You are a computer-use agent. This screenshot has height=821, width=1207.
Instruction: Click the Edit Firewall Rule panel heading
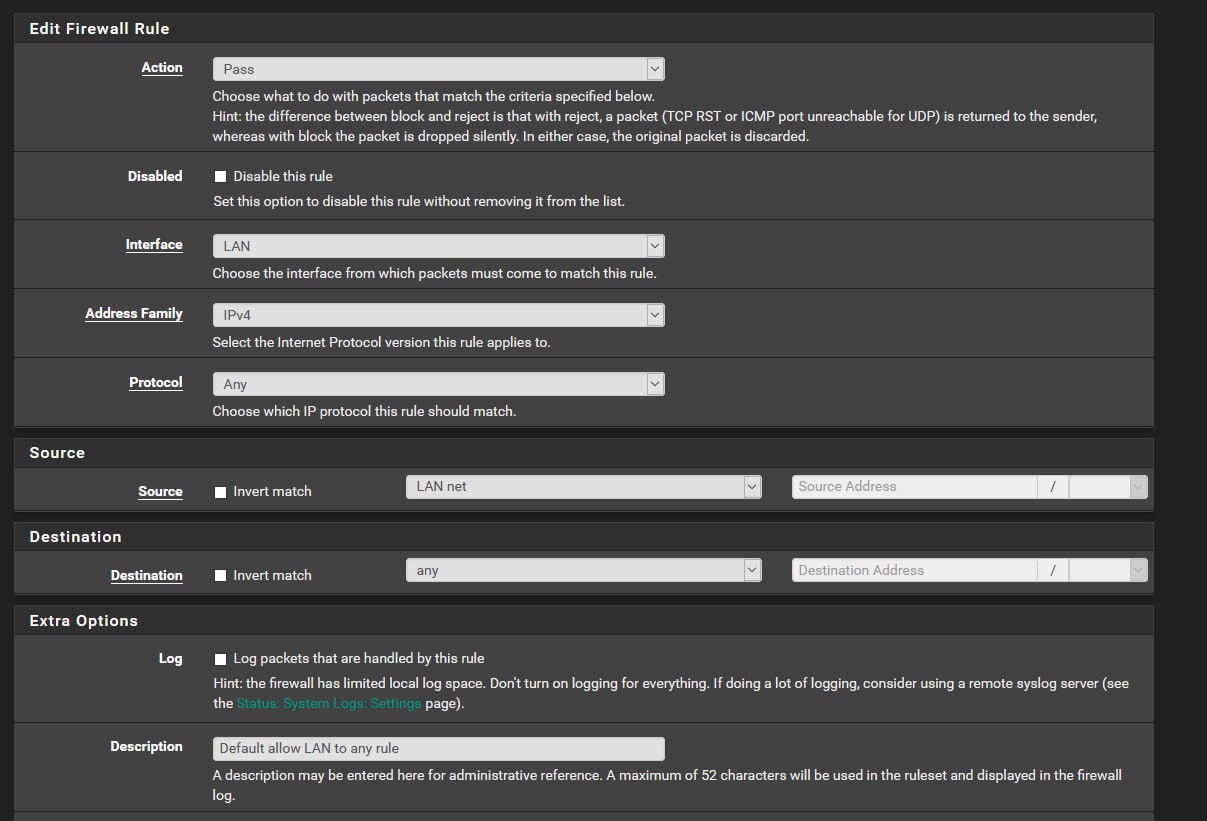click(x=100, y=29)
